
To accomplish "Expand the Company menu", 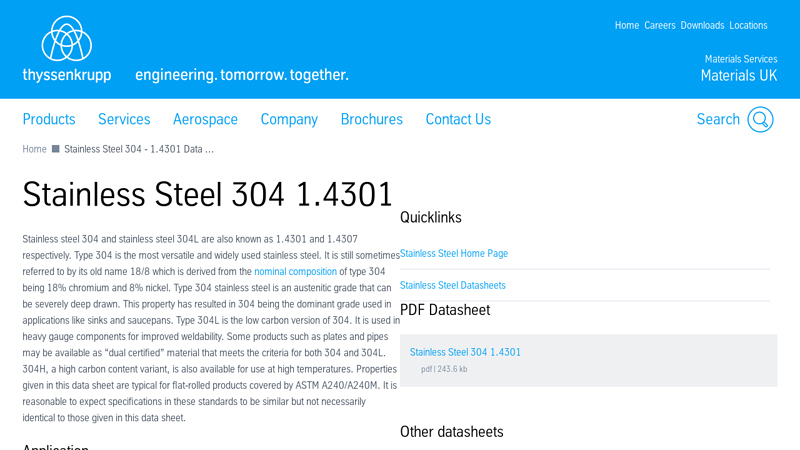I will pos(289,120).
